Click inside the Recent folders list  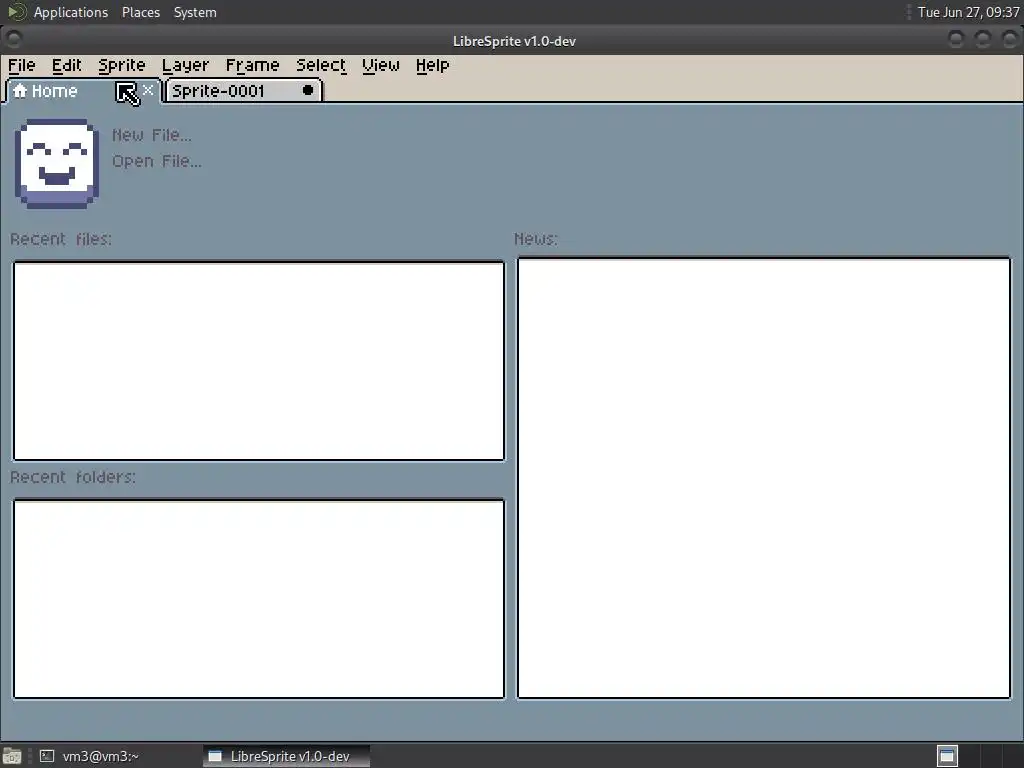point(259,599)
